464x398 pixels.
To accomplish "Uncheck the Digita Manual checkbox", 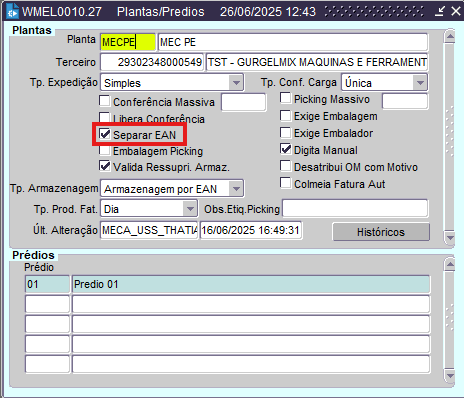I will point(285,149).
